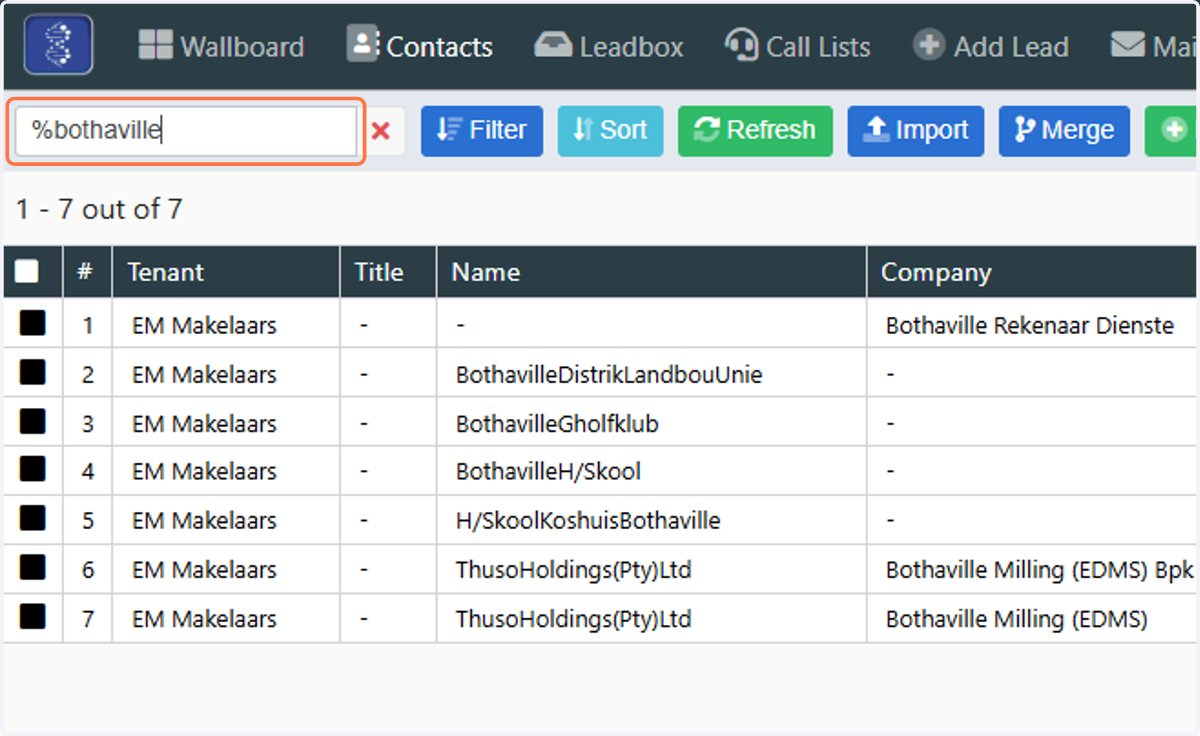This screenshot has width=1200, height=736.
Task: Open the Contacts menu
Action: click(420, 45)
